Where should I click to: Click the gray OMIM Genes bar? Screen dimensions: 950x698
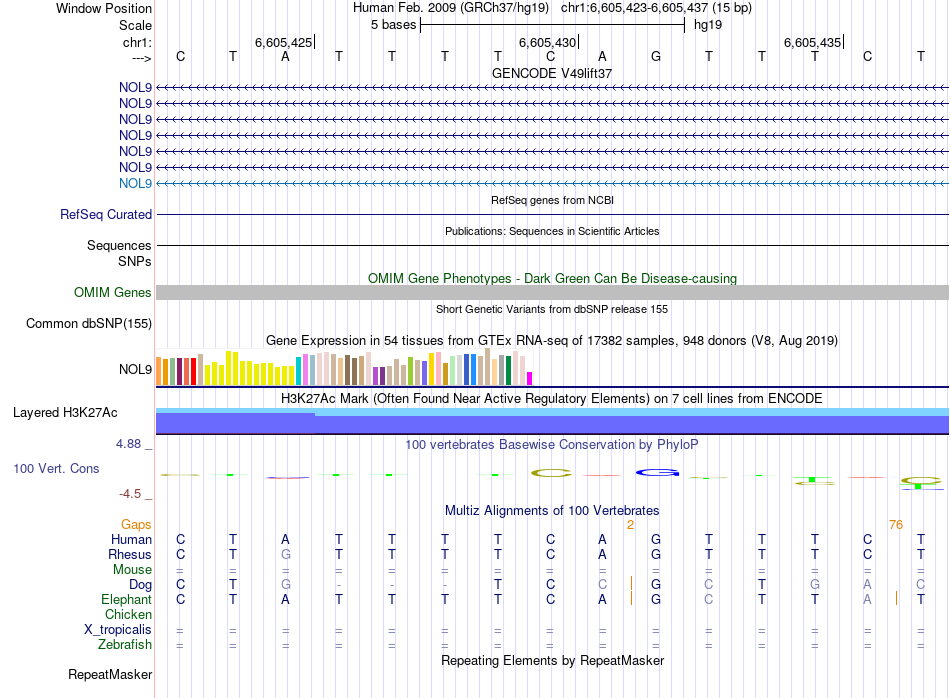click(552, 293)
